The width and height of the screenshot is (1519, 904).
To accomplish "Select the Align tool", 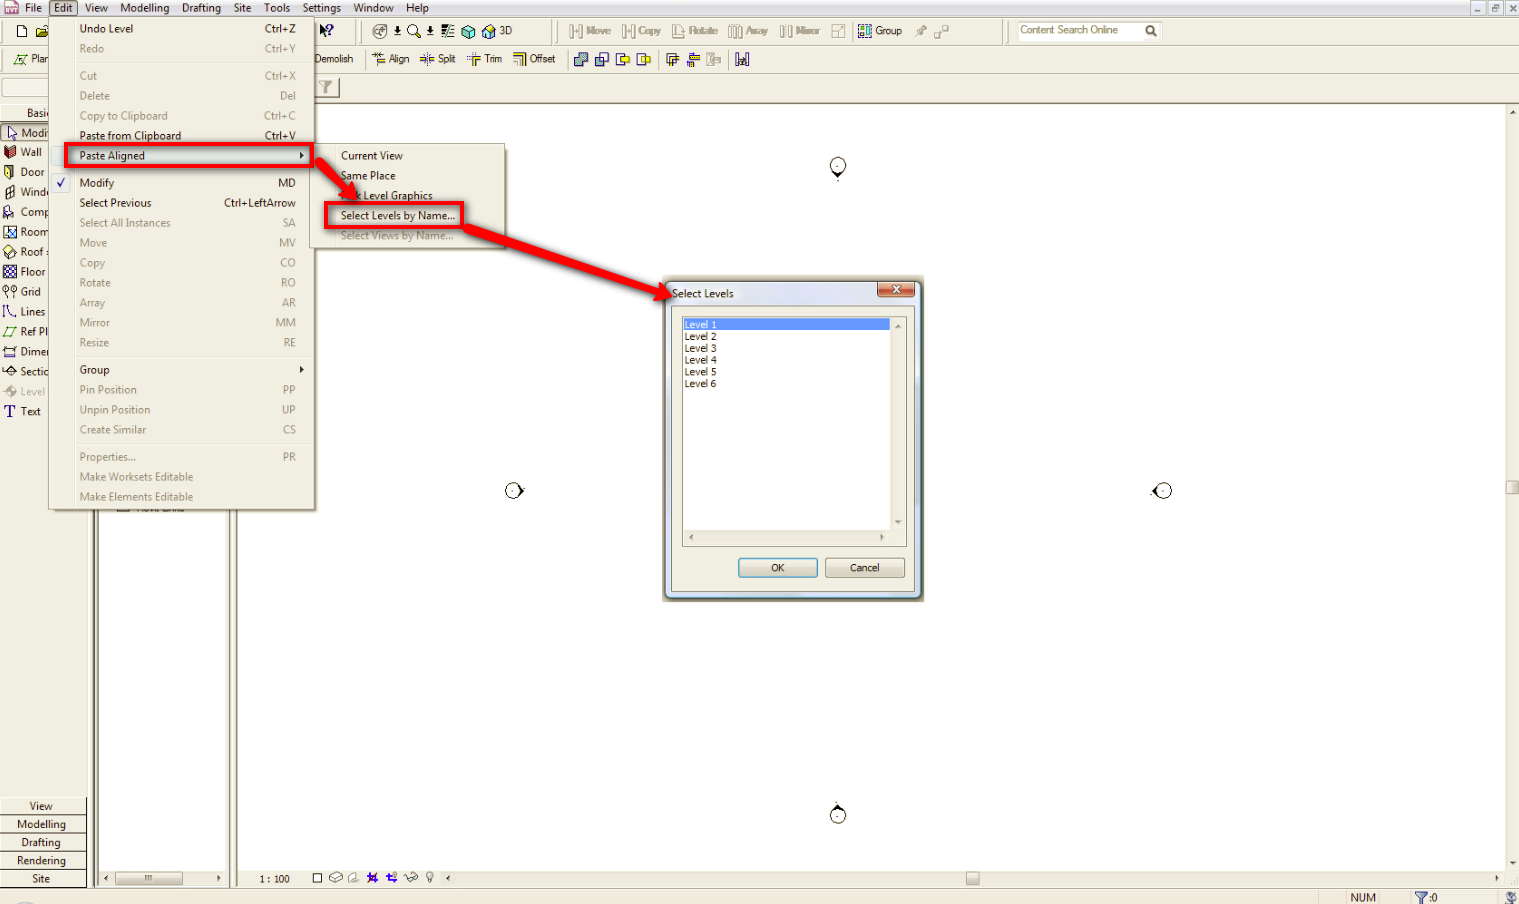I will click(391, 59).
